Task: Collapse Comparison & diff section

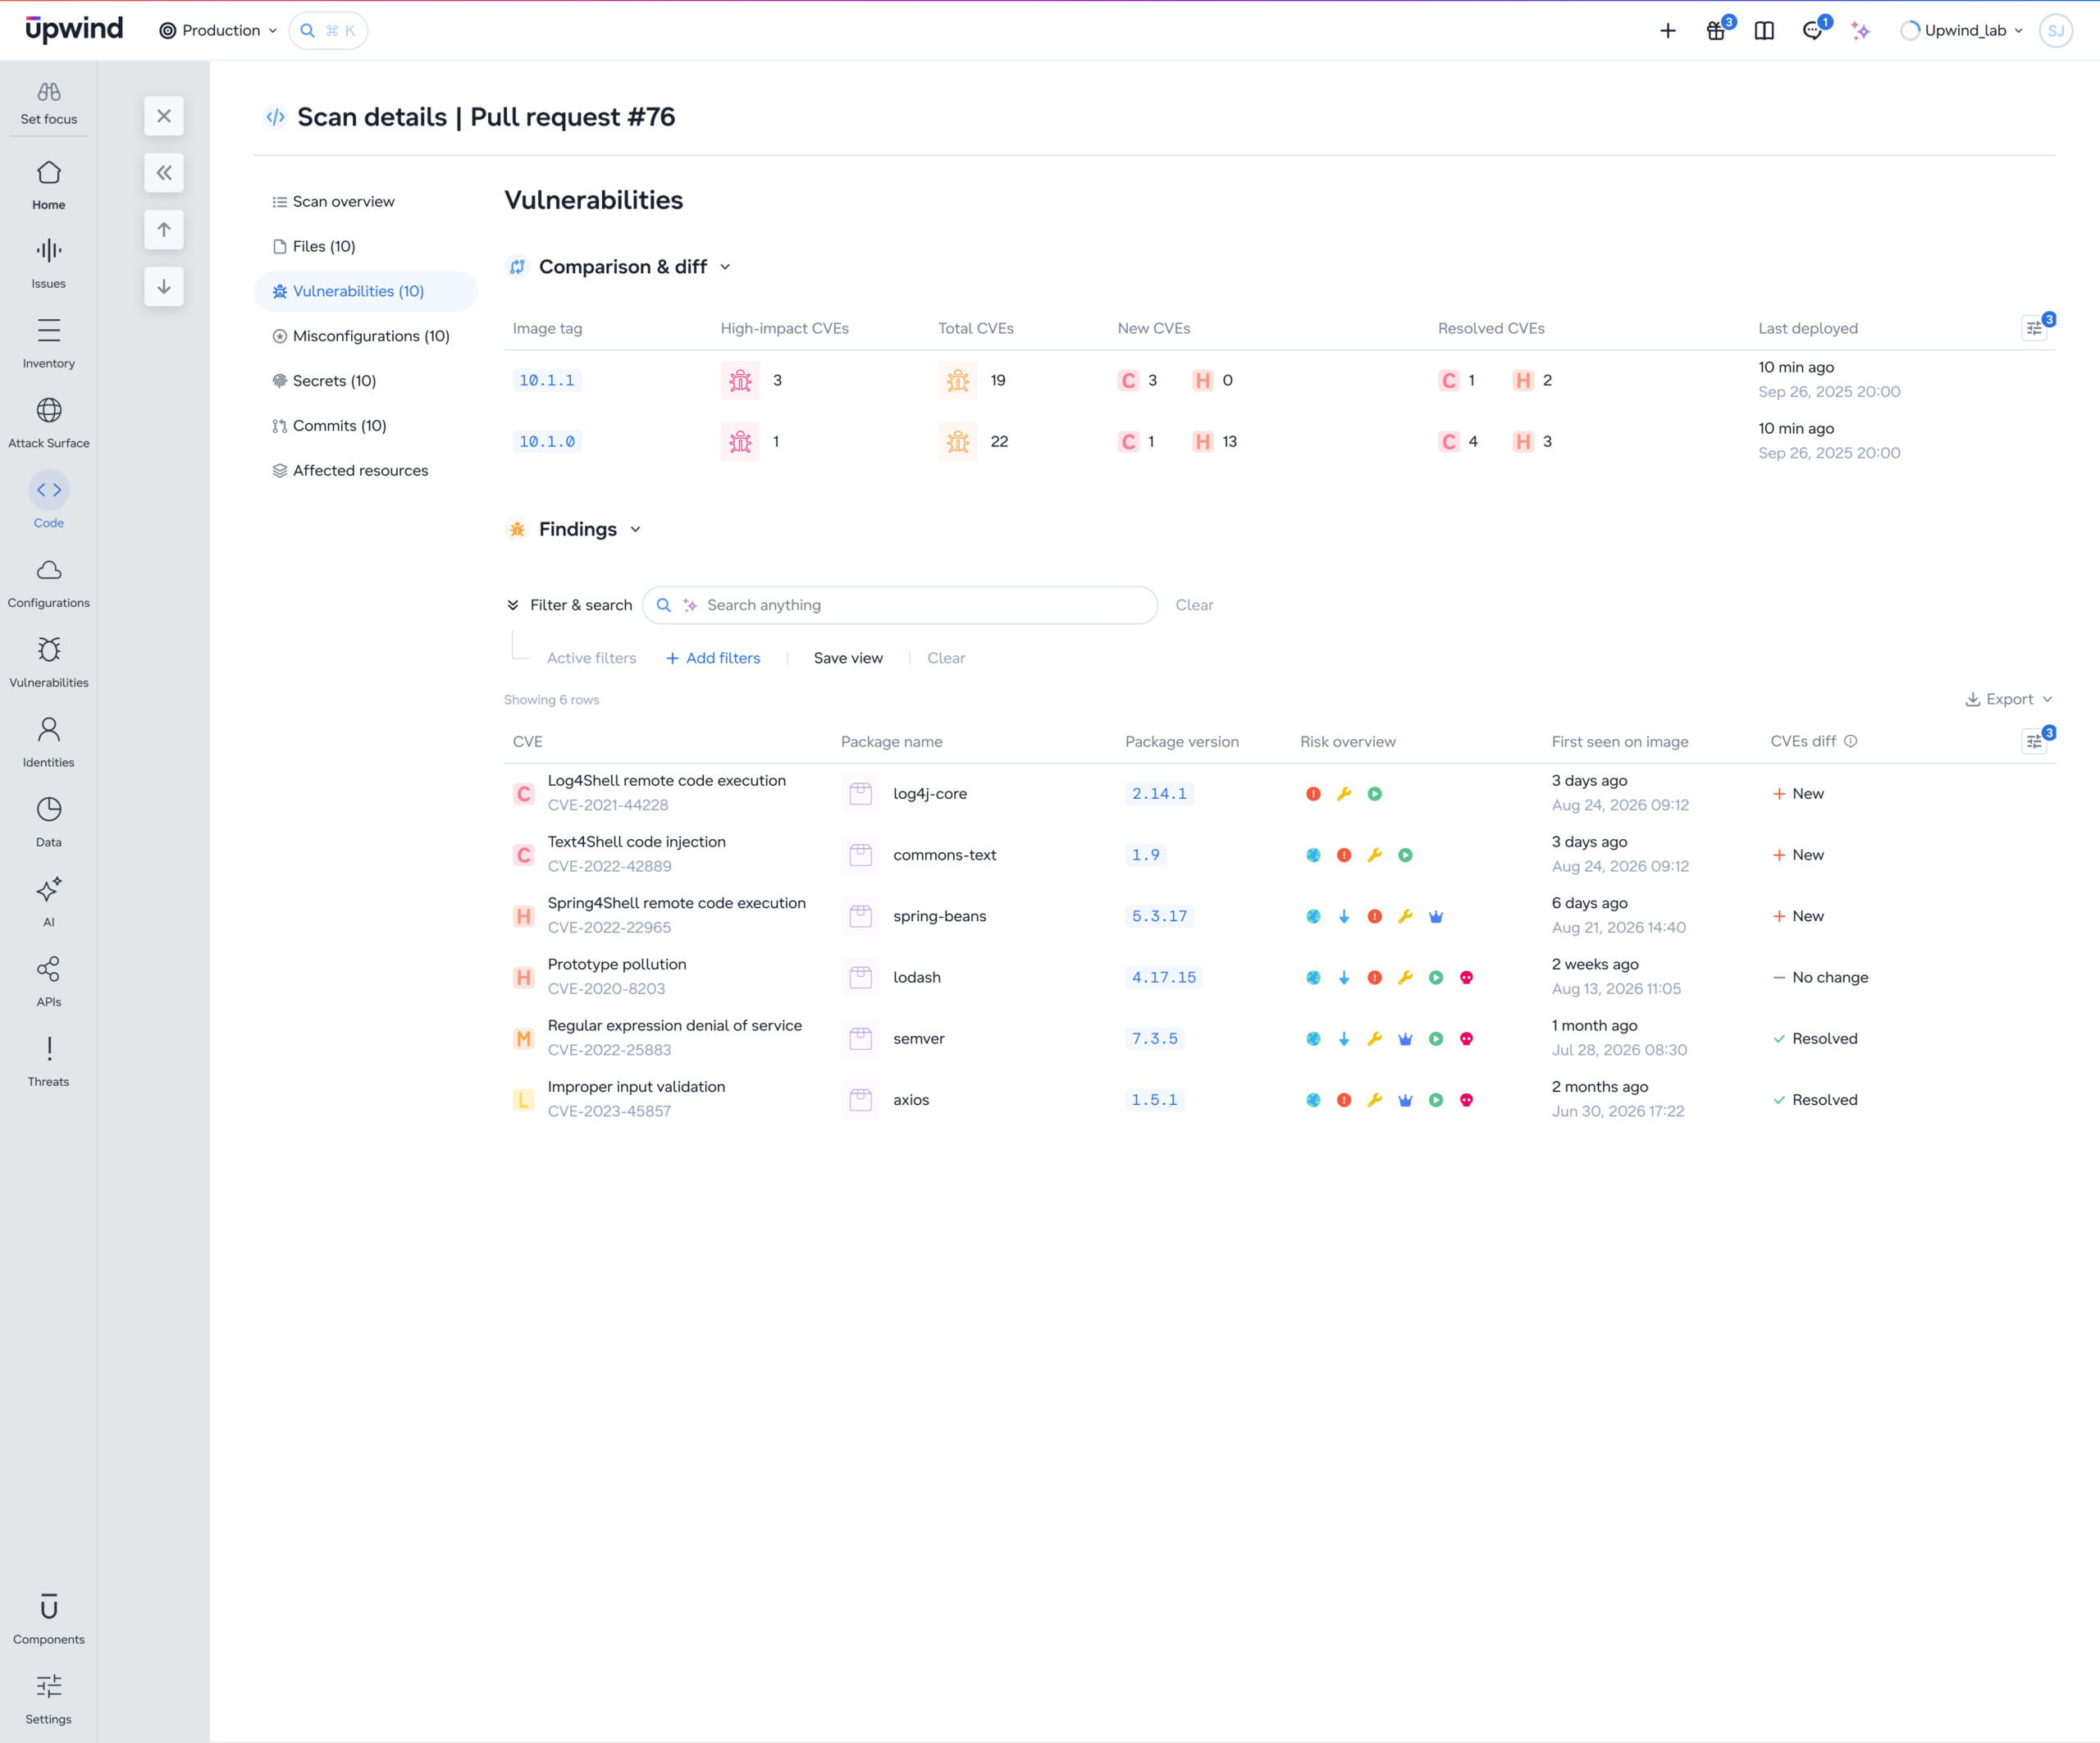Action: tap(726, 267)
